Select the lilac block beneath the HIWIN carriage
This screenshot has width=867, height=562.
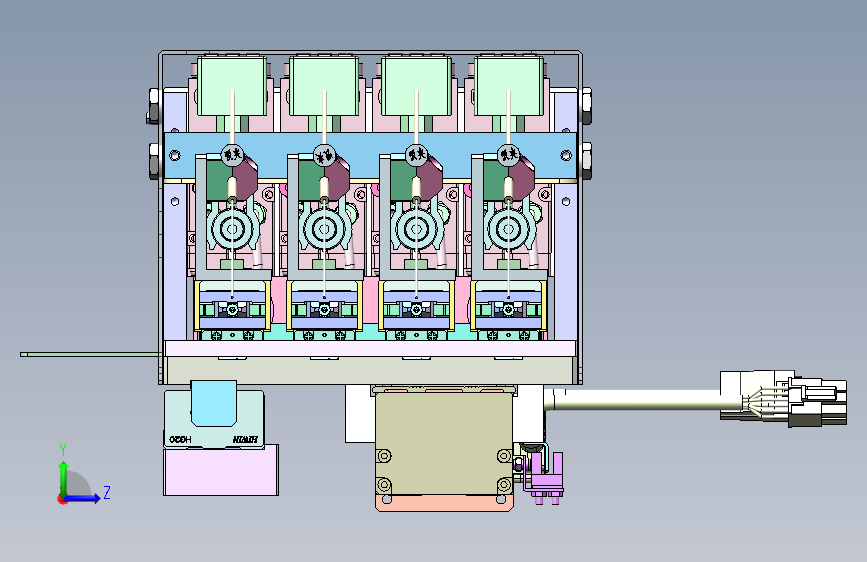pyautogui.click(x=221, y=471)
